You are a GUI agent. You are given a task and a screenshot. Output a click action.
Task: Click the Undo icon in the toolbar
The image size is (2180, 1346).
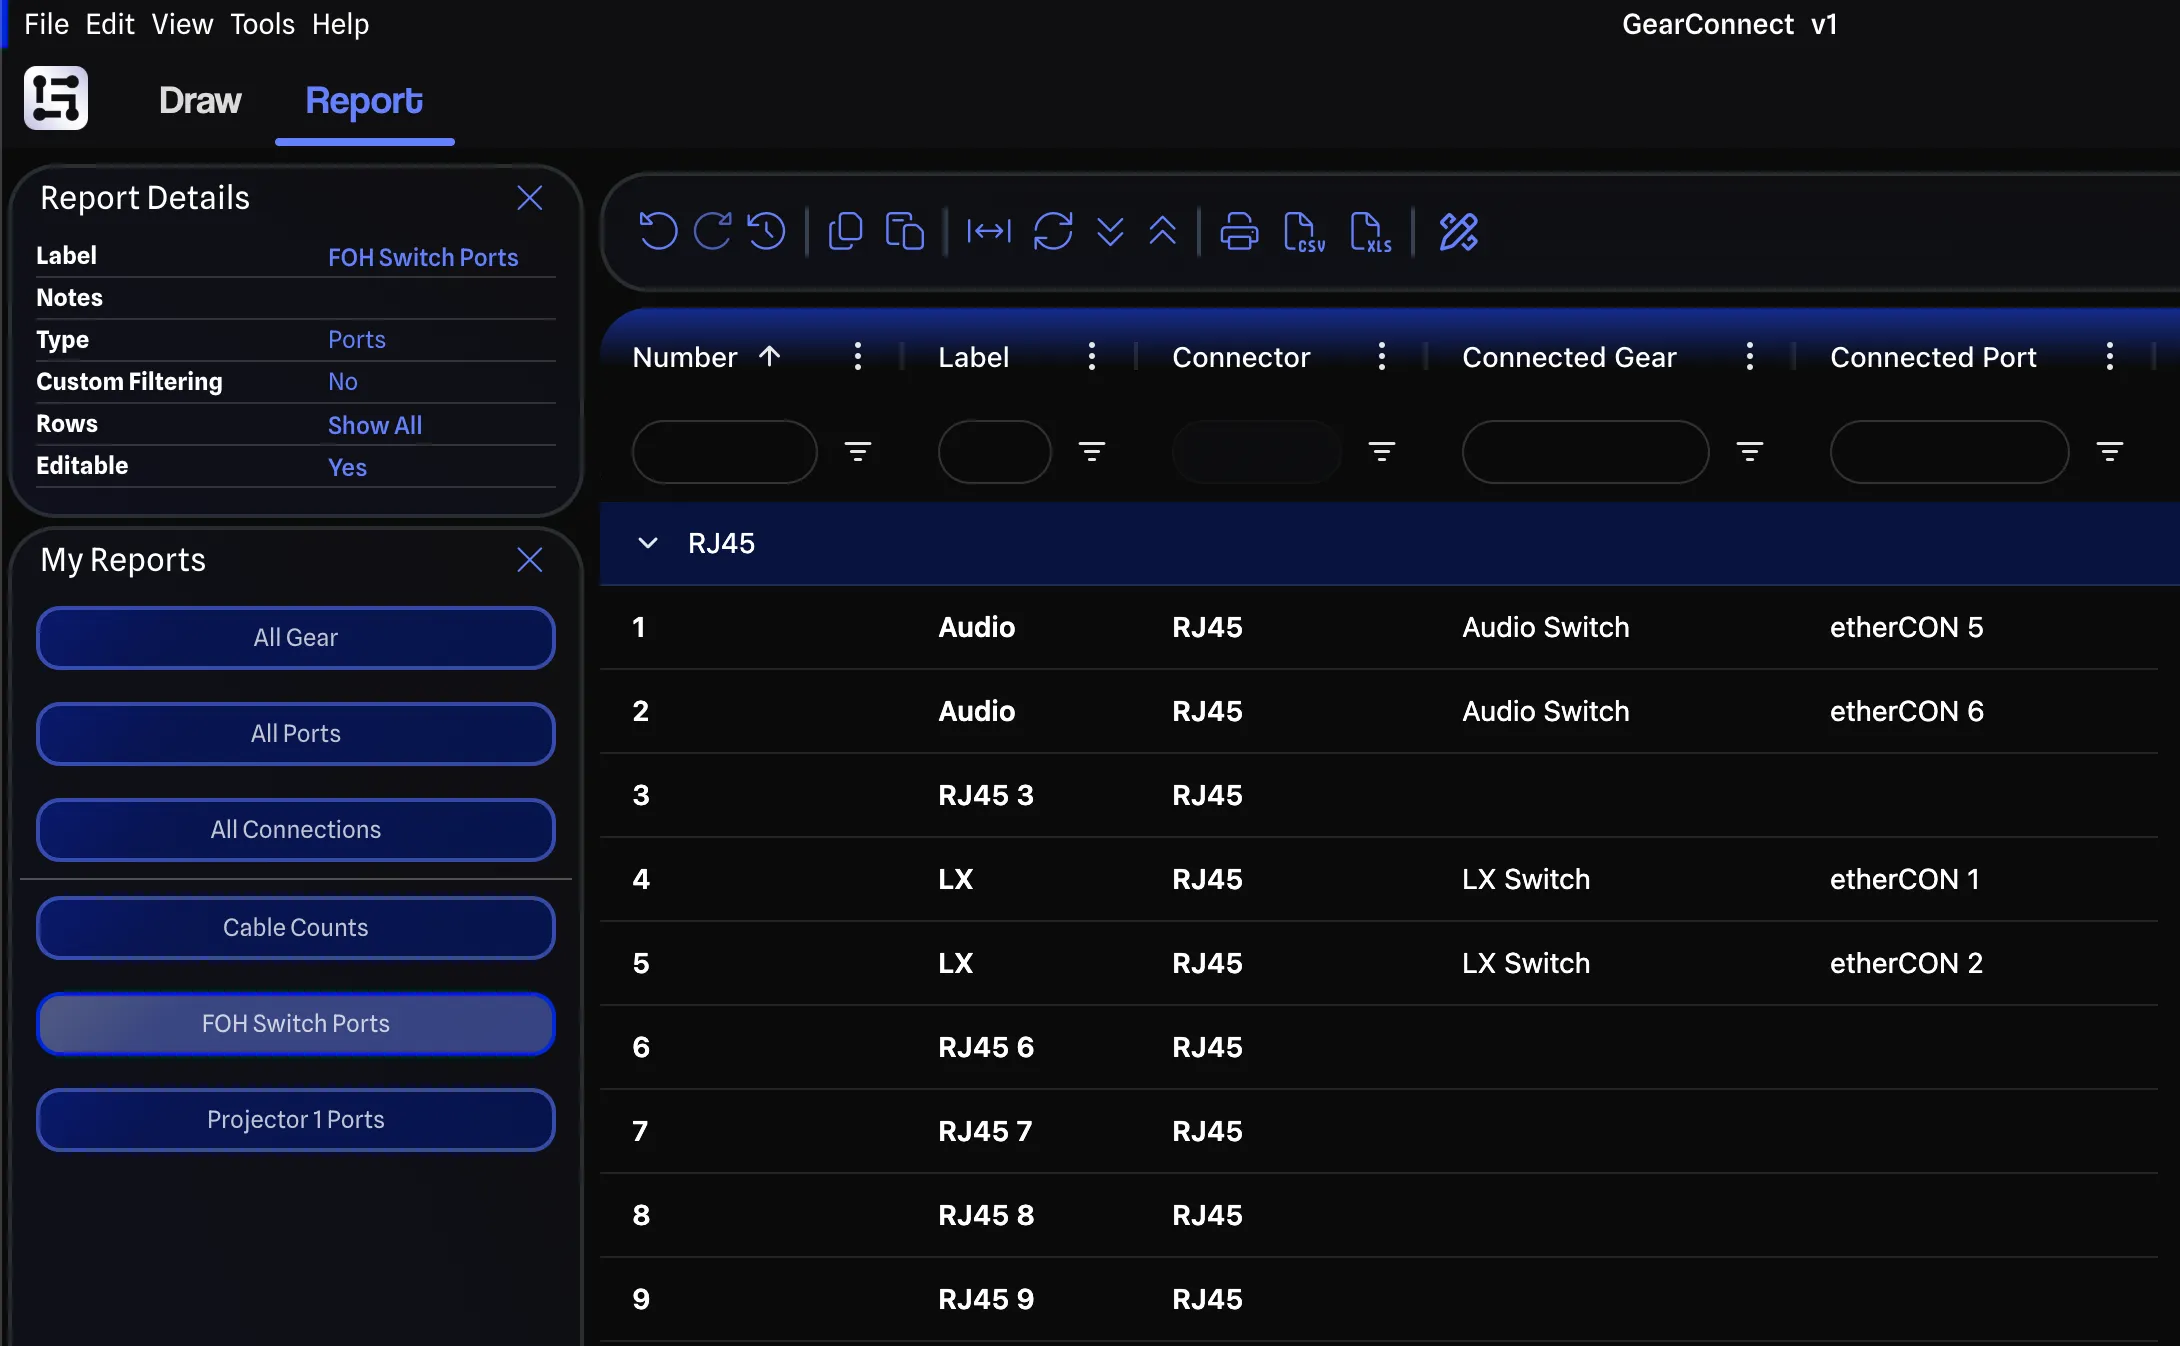point(658,231)
